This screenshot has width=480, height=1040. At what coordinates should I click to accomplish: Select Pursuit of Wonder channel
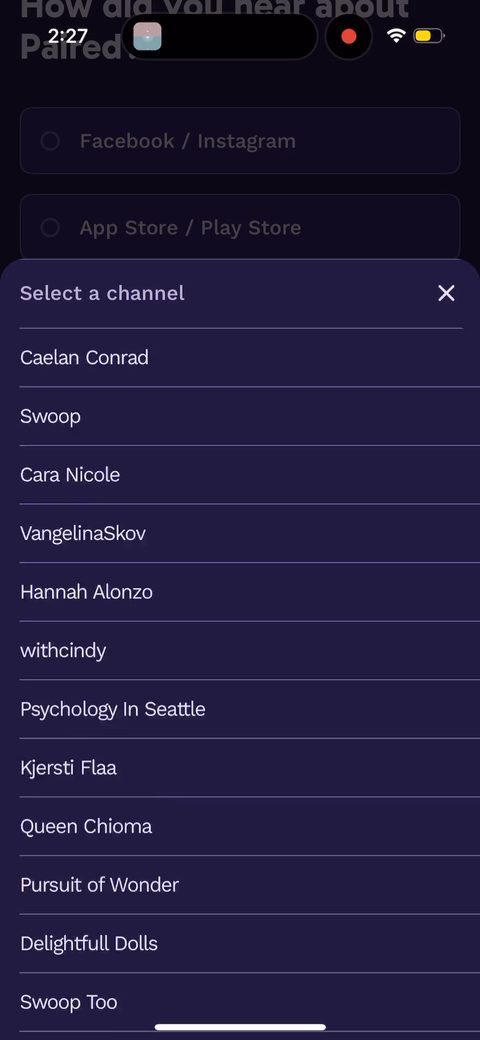pos(241,885)
